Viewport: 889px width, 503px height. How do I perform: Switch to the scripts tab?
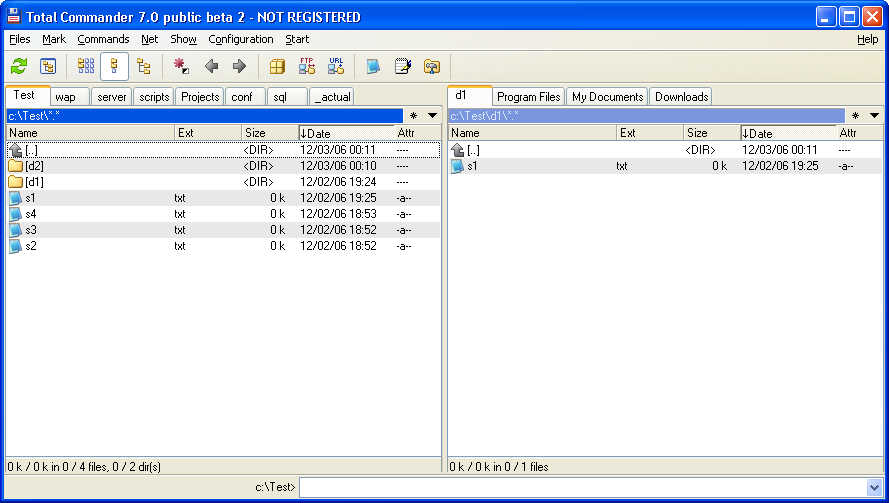(154, 97)
